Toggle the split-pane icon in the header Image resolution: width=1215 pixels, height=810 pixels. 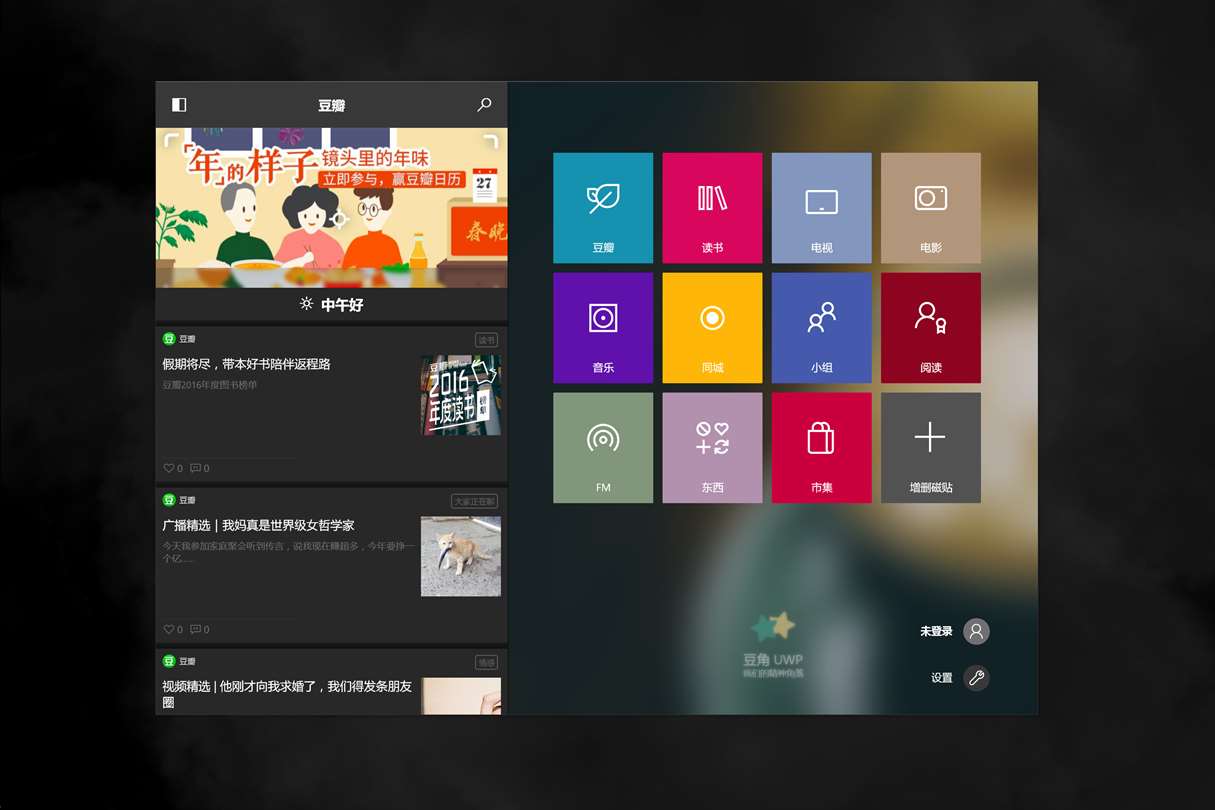pos(179,105)
